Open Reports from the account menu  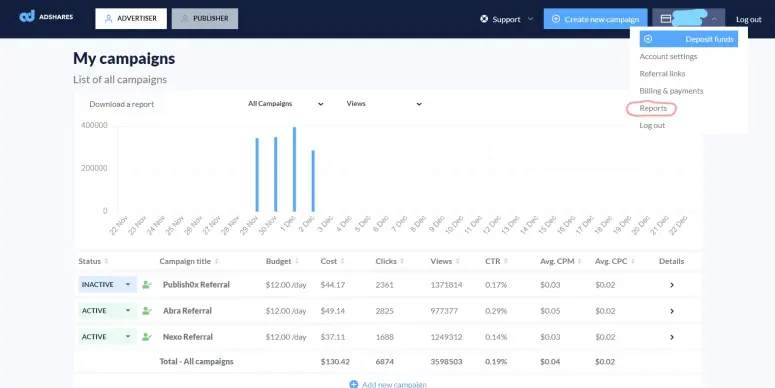653,108
